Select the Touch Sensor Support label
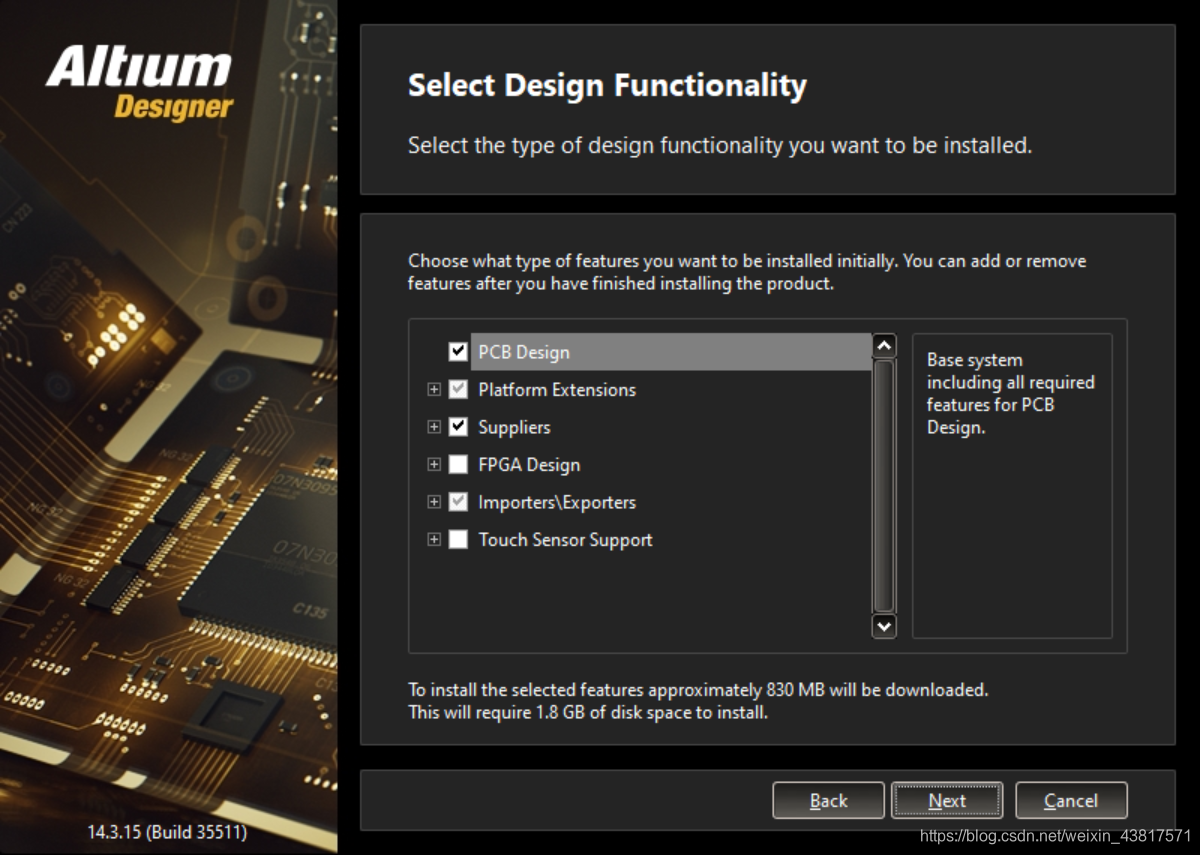The image size is (1200, 855). coord(565,540)
